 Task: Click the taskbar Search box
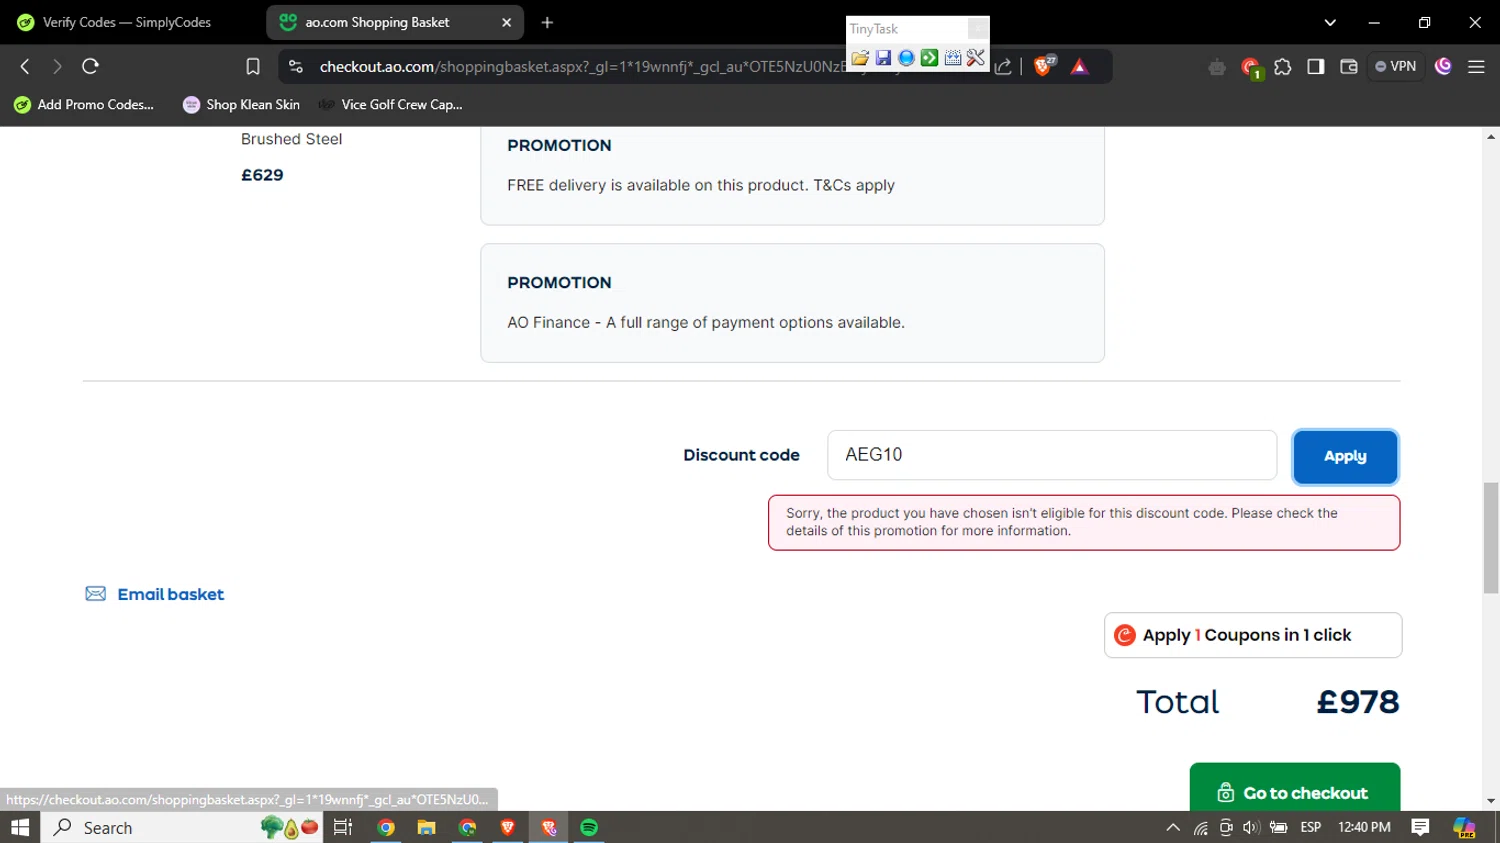(180, 827)
